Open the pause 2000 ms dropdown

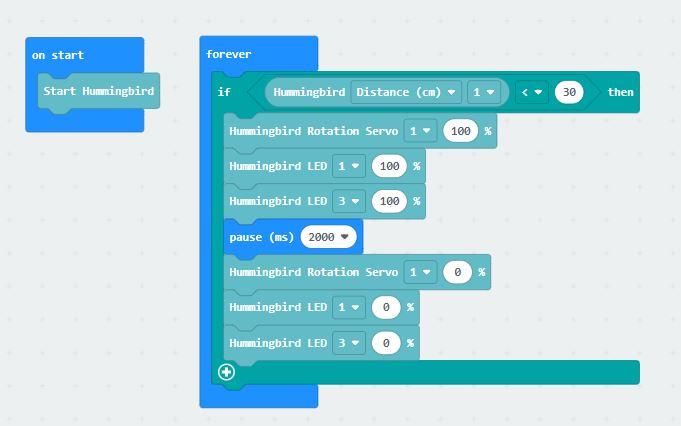pos(328,237)
